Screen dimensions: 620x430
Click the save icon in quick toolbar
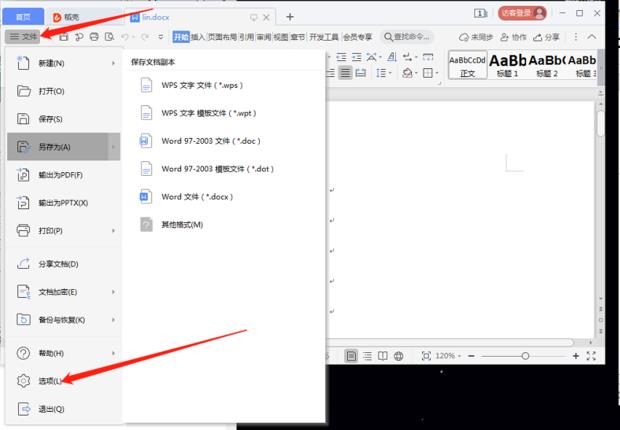tap(64, 37)
